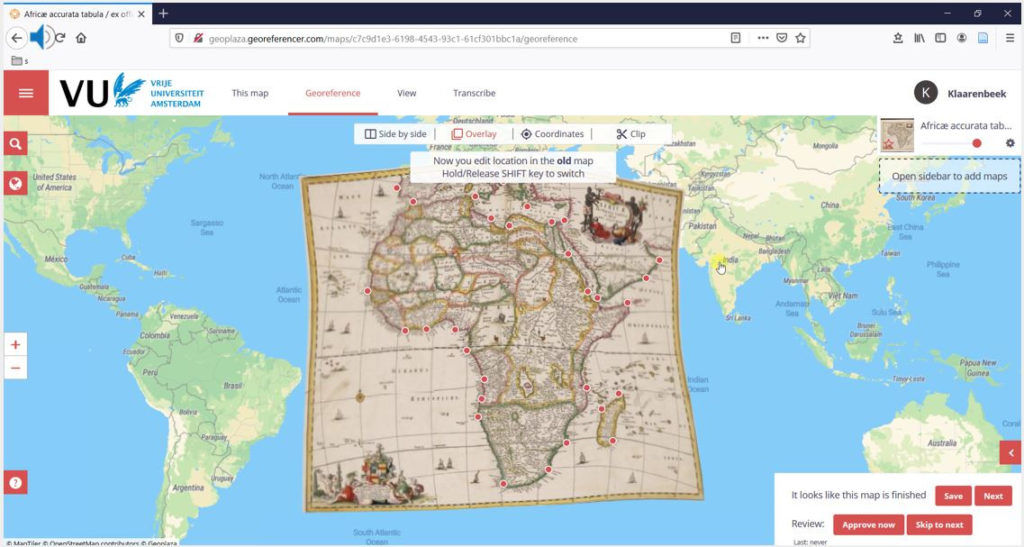Click the Approve now button
Viewport: 1024px width, 547px height.
coord(868,524)
